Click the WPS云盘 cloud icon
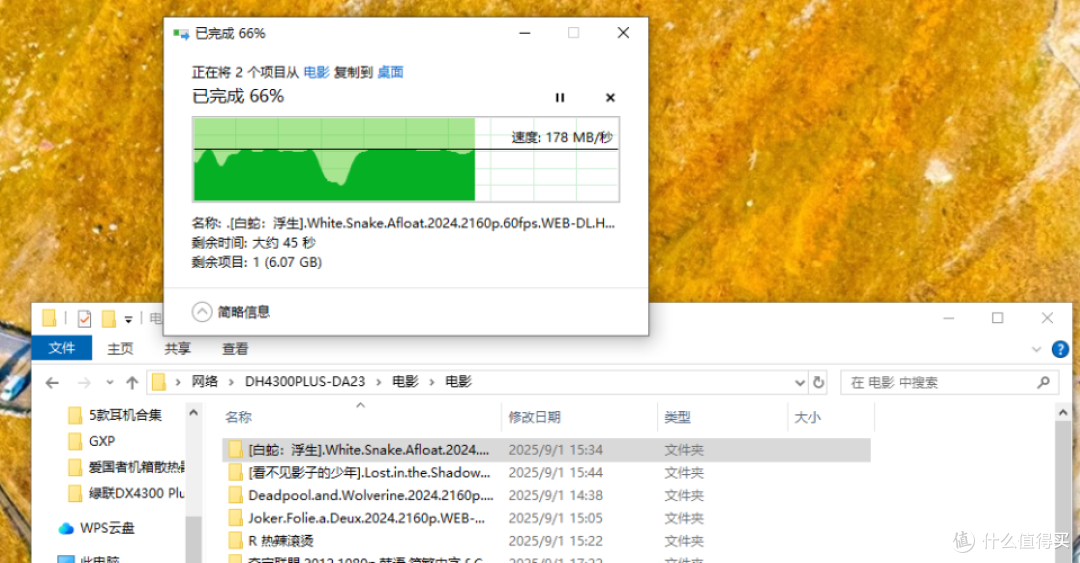The width and height of the screenshot is (1080, 563). click(x=66, y=529)
